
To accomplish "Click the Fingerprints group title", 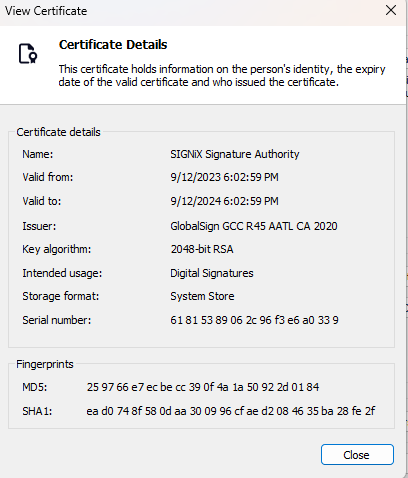I will coord(45,364).
